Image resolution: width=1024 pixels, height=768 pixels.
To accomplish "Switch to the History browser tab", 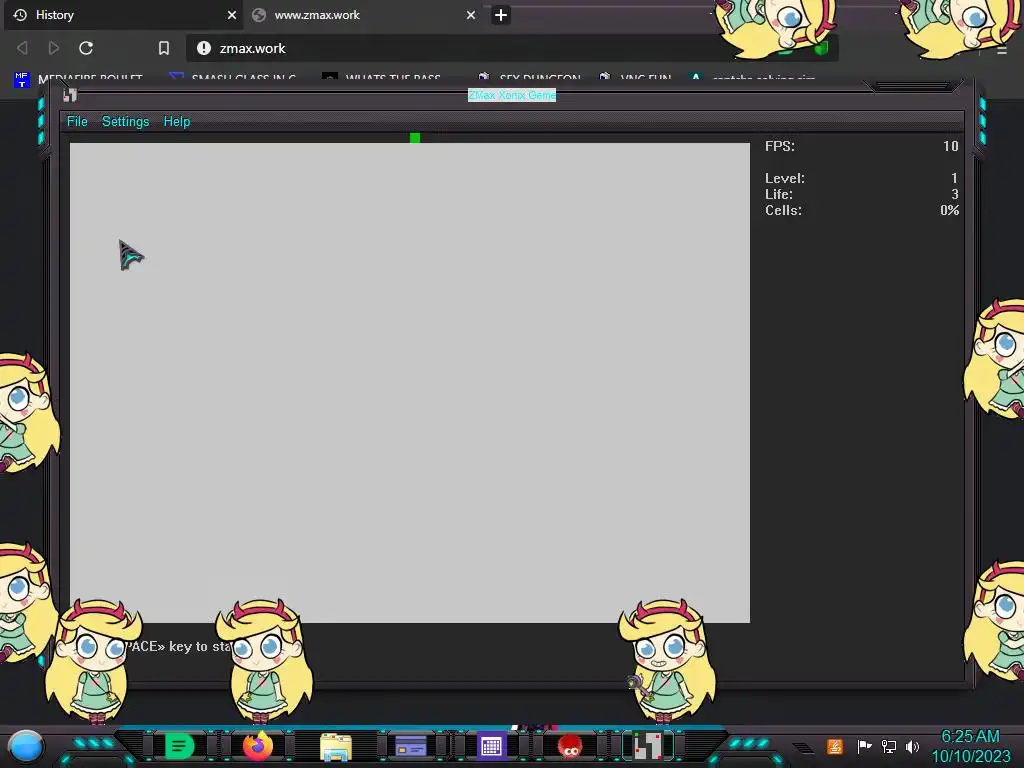I will tap(122, 15).
